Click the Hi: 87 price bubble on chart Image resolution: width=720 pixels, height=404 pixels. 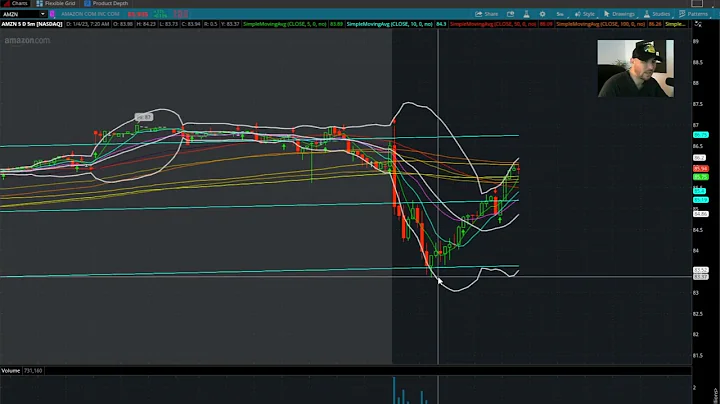pos(144,117)
